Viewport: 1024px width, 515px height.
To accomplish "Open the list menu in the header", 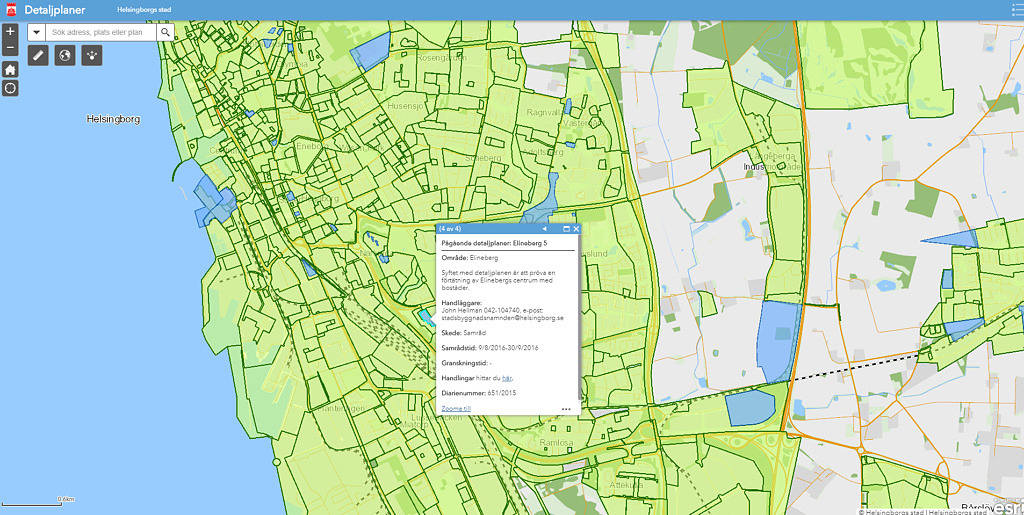I will [x=1017, y=10].
